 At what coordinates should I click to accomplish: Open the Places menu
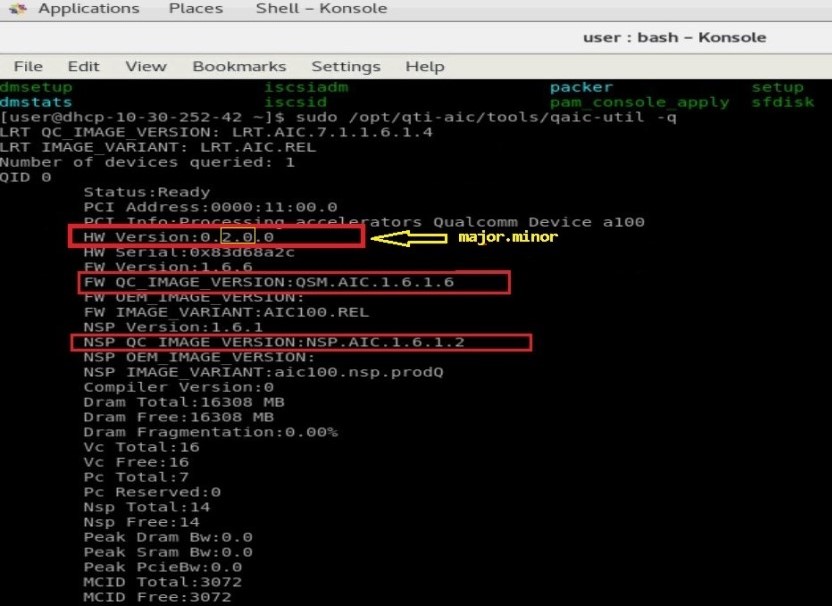(196, 9)
